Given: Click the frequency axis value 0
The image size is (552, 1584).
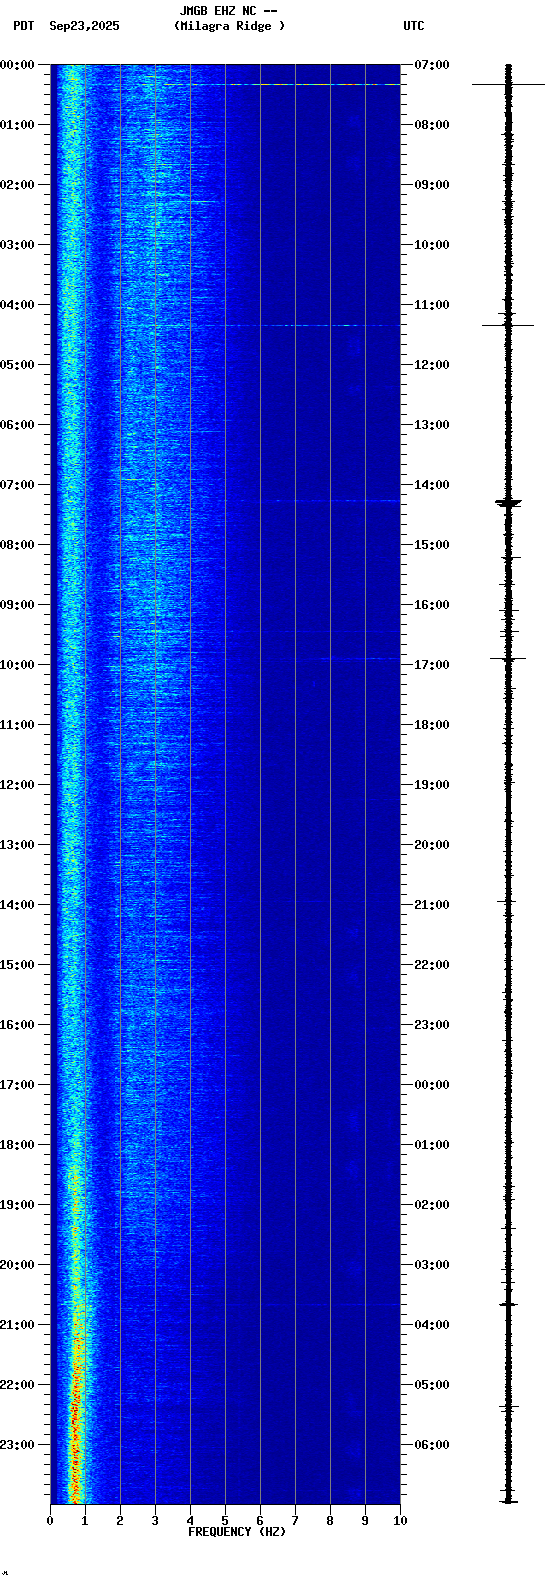Looking at the screenshot, I should coord(50,1521).
